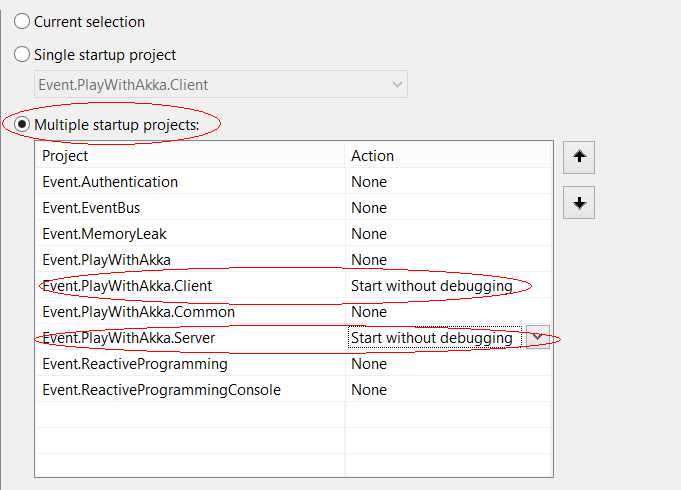Choose the Single startup project option
Image resolution: width=681 pixels, height=490 pixels.
click(22, 55)
